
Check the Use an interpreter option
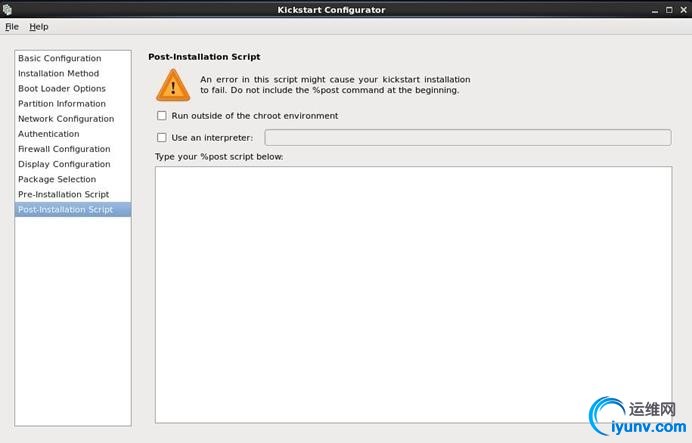[x=162, y=138]
